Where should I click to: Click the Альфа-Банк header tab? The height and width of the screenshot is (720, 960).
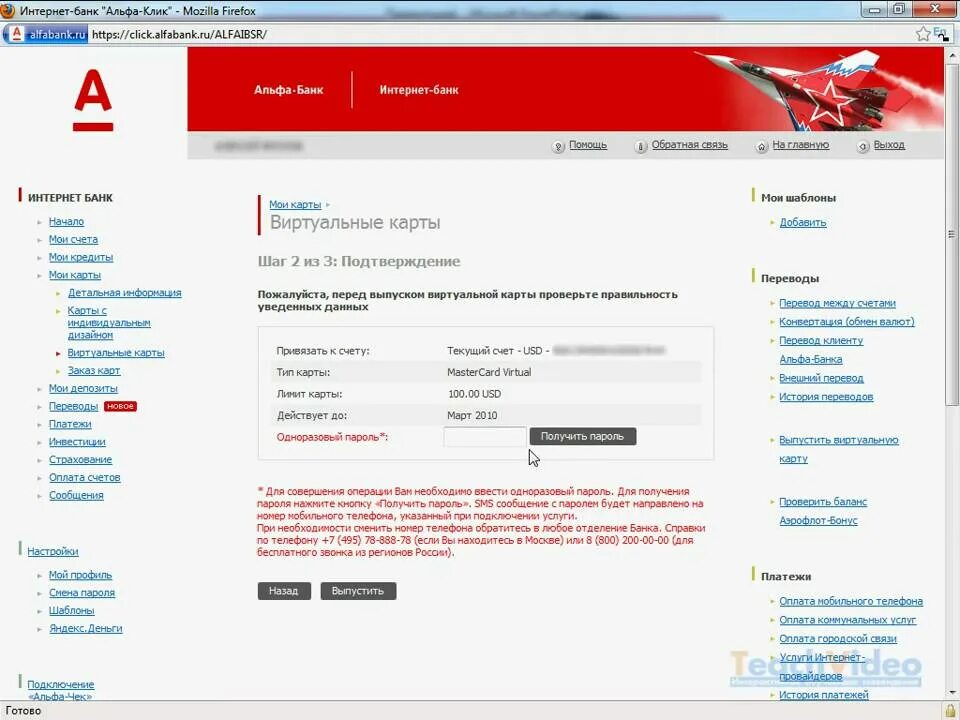pyautogui.click(x=288, y=90)
